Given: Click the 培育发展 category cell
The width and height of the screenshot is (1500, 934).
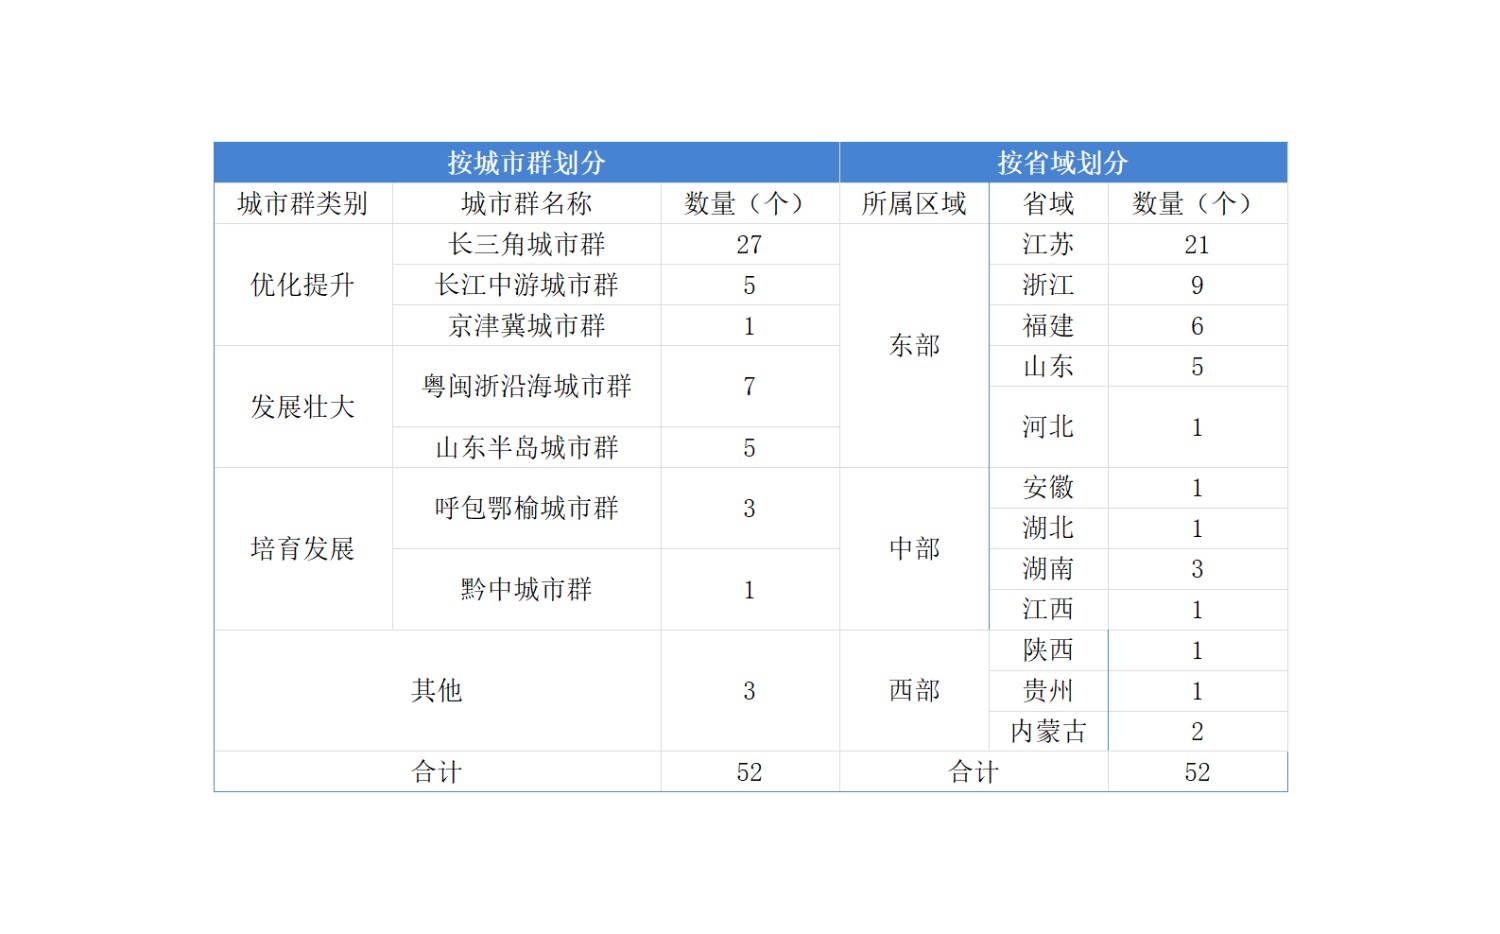Looking at the screenshot, I should pyautogui.click(x=302, y=549).
